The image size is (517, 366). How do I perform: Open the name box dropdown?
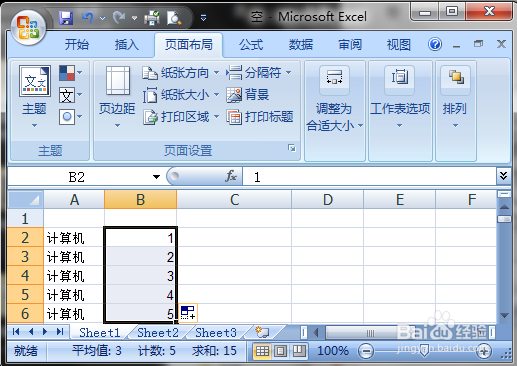(x=156, y=177)
